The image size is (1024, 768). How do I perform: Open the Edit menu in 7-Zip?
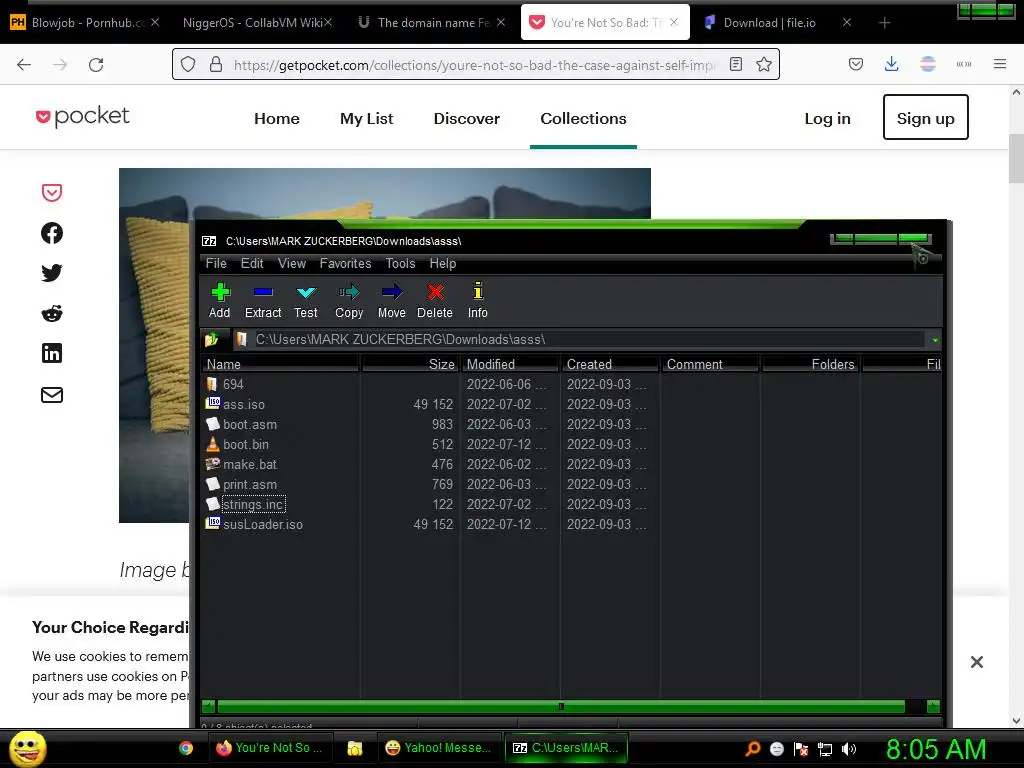click(252, 263)
